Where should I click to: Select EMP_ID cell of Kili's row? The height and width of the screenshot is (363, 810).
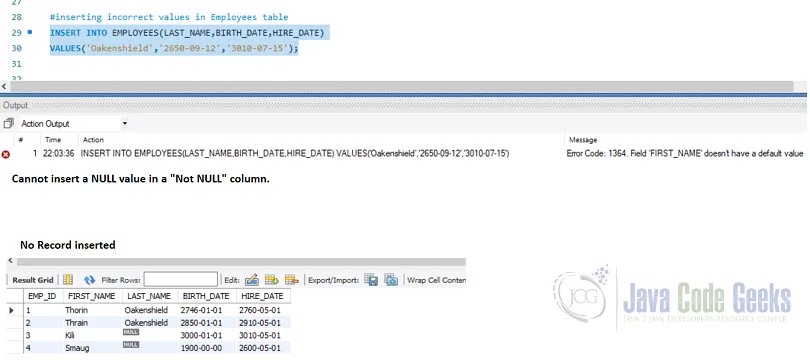pyautogui.click(x=43, y=335)
